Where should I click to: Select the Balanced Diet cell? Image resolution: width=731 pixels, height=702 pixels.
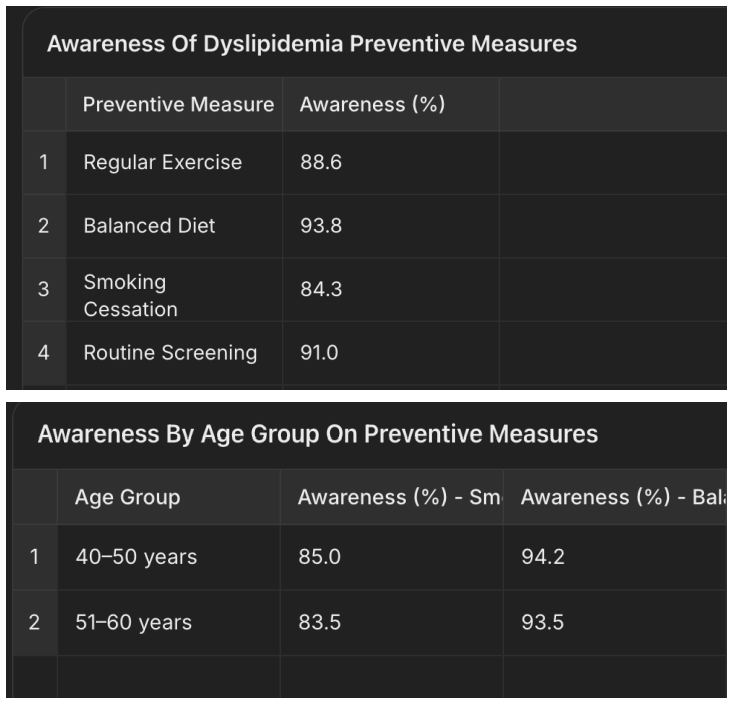pos(149,226)
